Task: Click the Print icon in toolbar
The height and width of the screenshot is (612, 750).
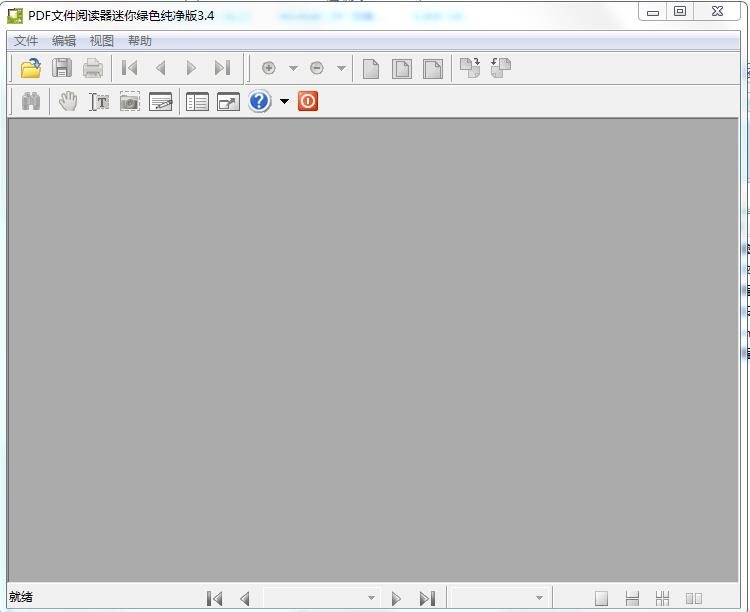Action: click(93, 68)
